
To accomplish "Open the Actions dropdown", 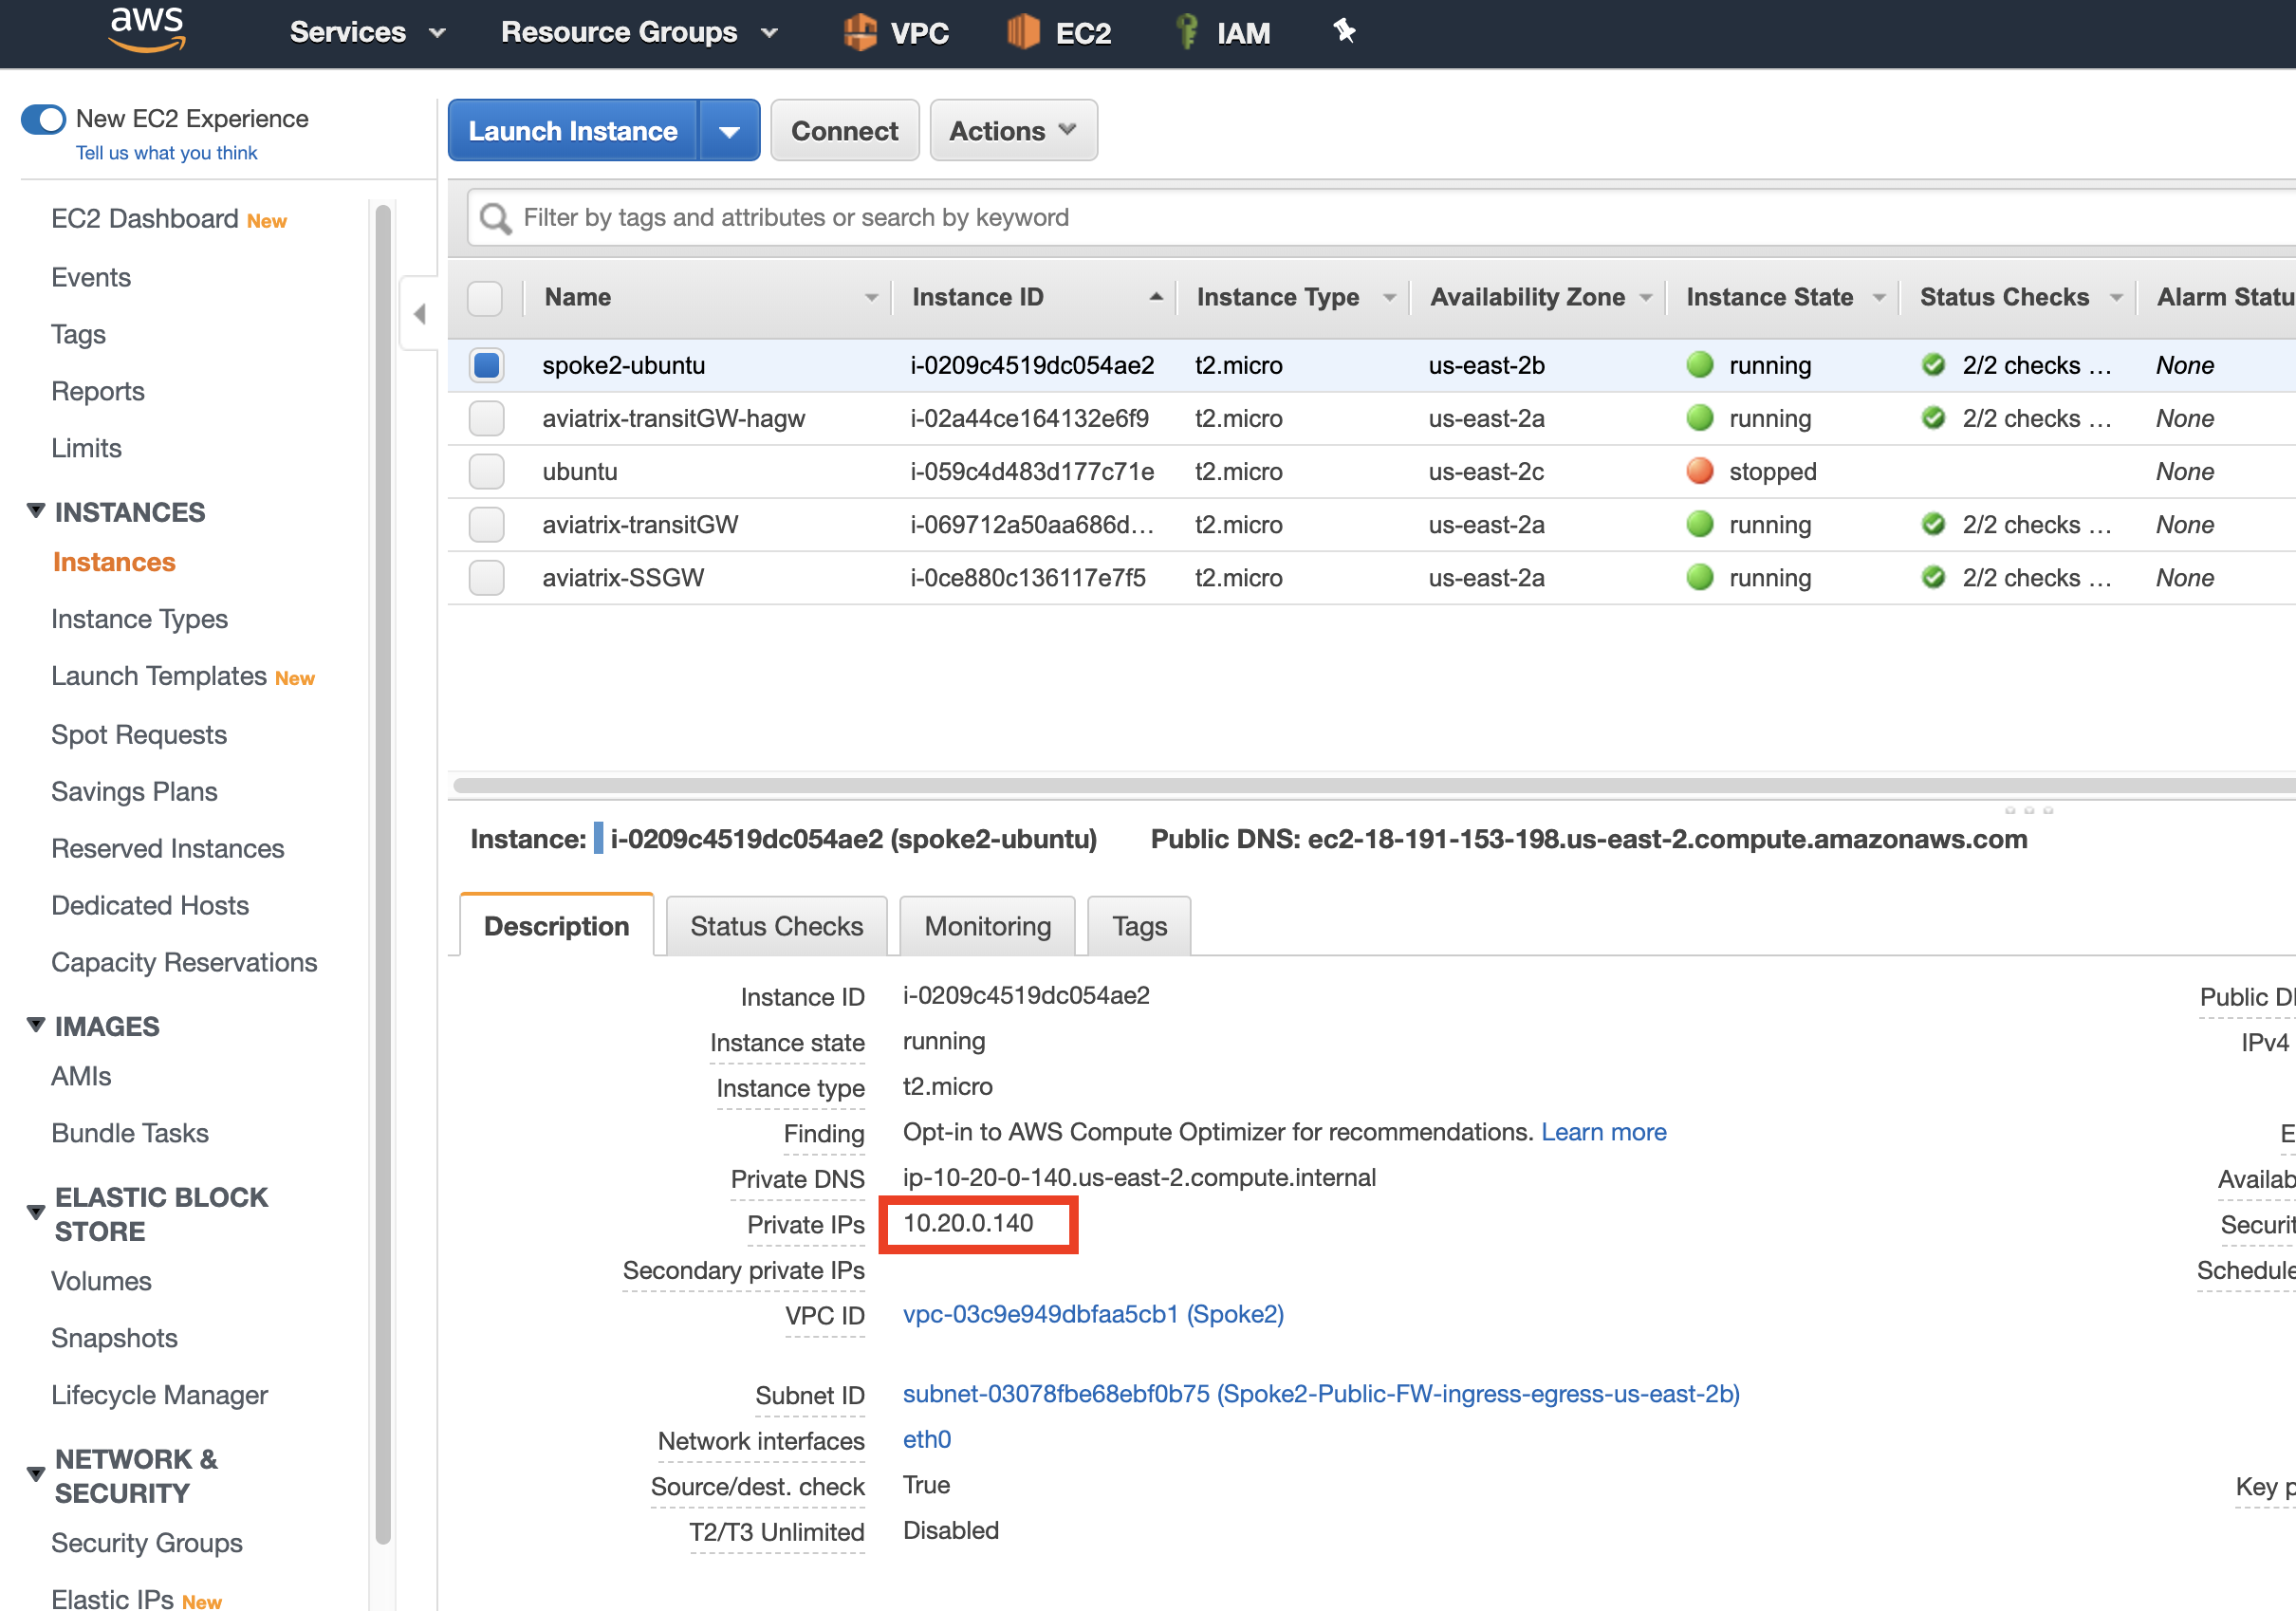I will (x=1013, y=131).
